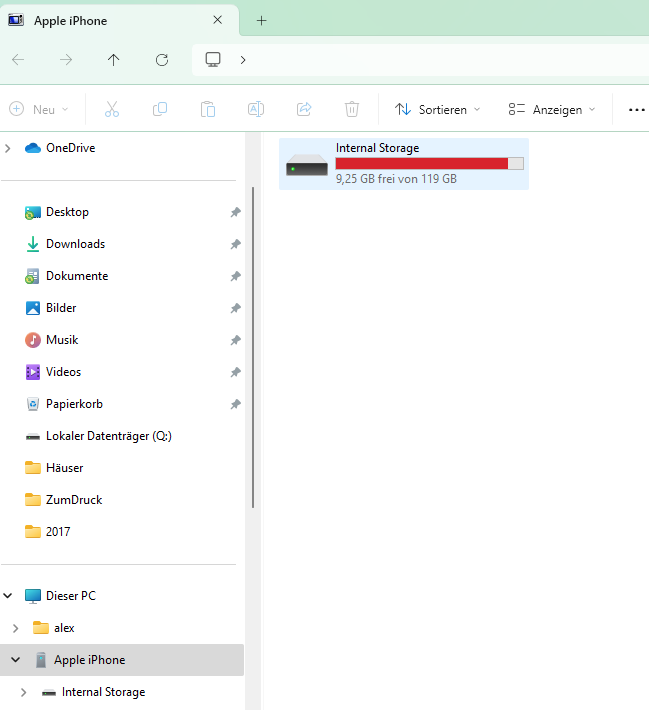Viewport: 649px width, 710px height.
Task: Click the Delete trash icon
Action: pyautogui.click(x=352, y=109)
